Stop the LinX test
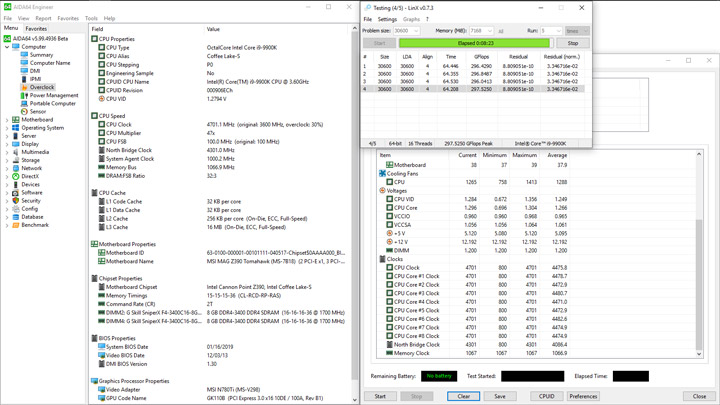The height and width of the screenshot is (405, 720). 573,43
